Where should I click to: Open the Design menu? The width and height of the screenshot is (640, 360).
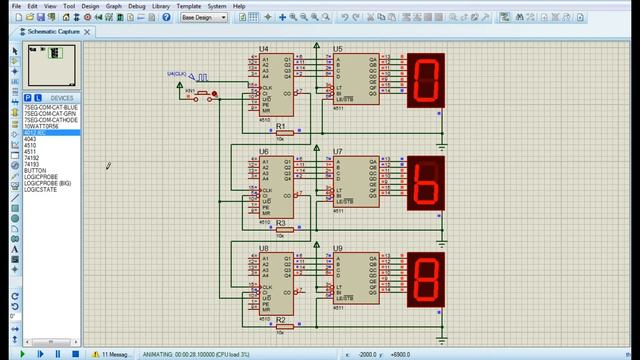coord(90,6)
